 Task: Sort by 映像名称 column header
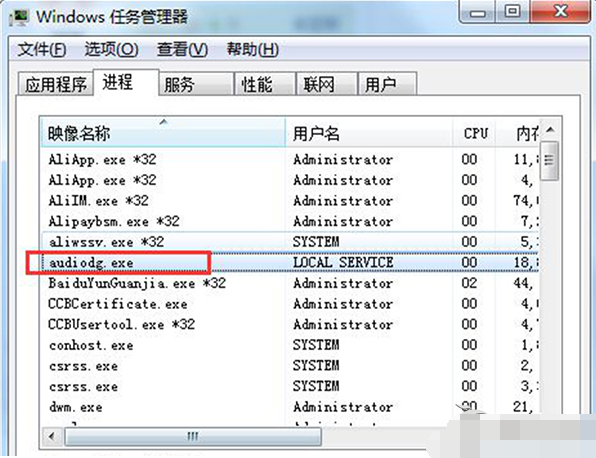click(163, 133)
